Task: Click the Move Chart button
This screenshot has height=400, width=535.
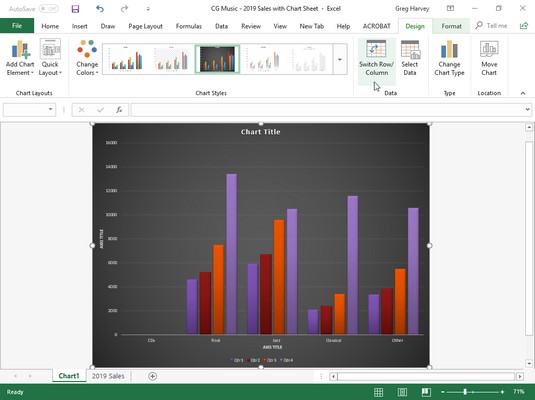Action: [x=489, y=58]
